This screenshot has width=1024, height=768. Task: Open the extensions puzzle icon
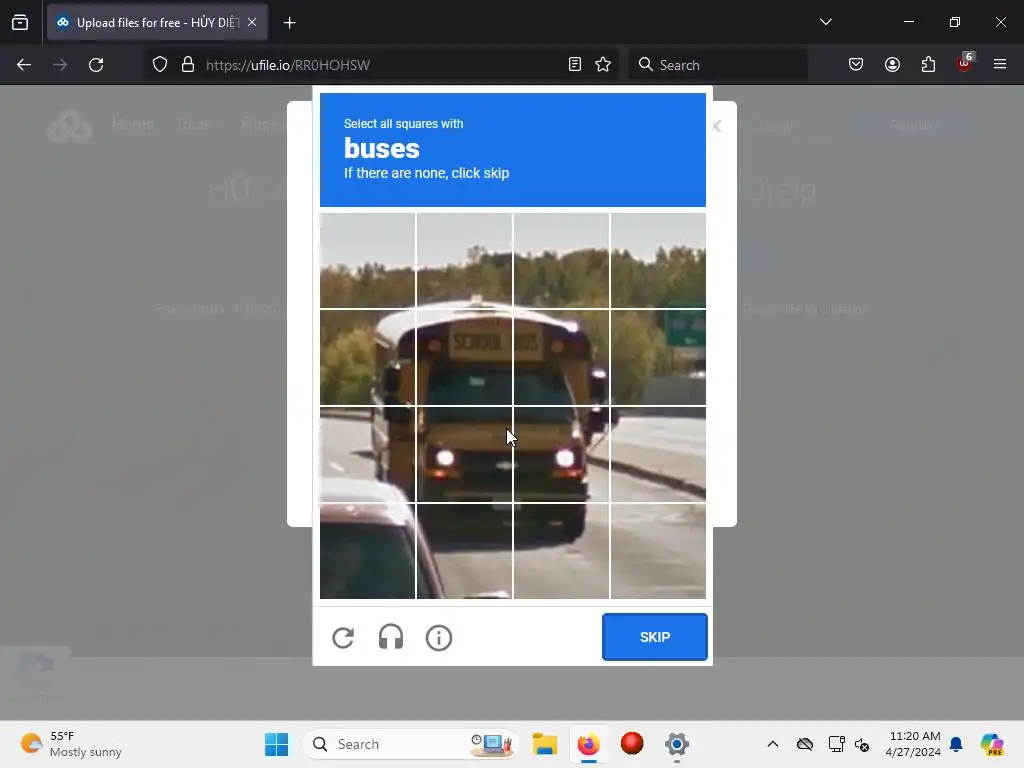(x=928, y=64)
